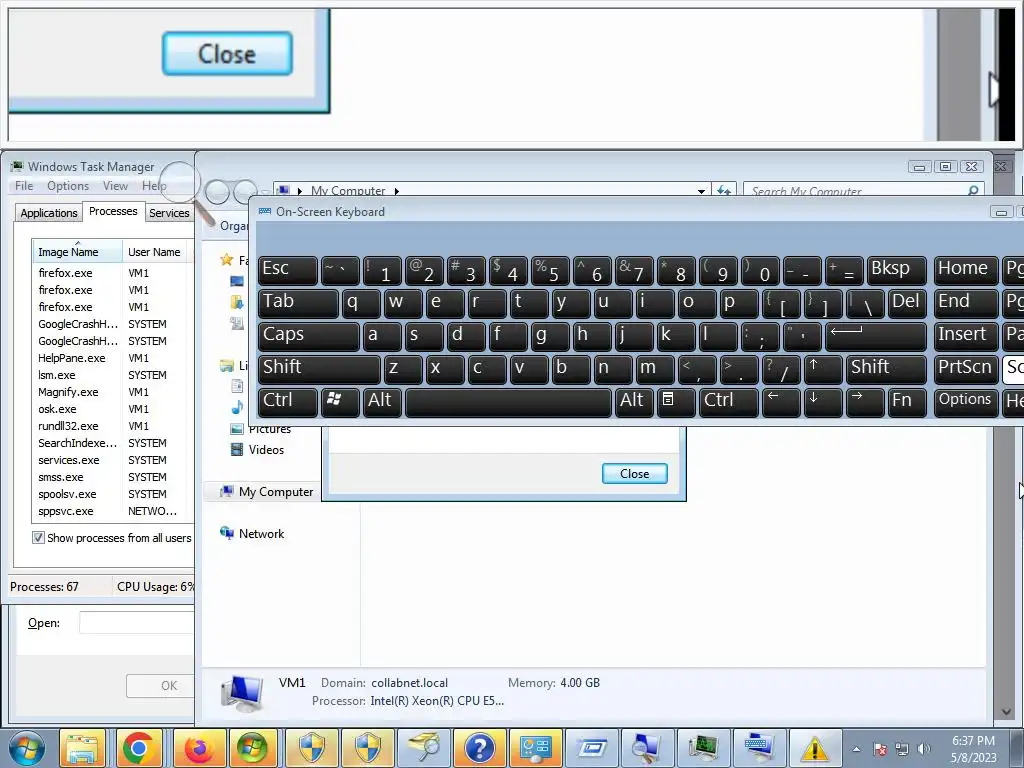Toggle Show processes from all users checkbox
Screen dimensions: 1024x768
pos(39,537)
